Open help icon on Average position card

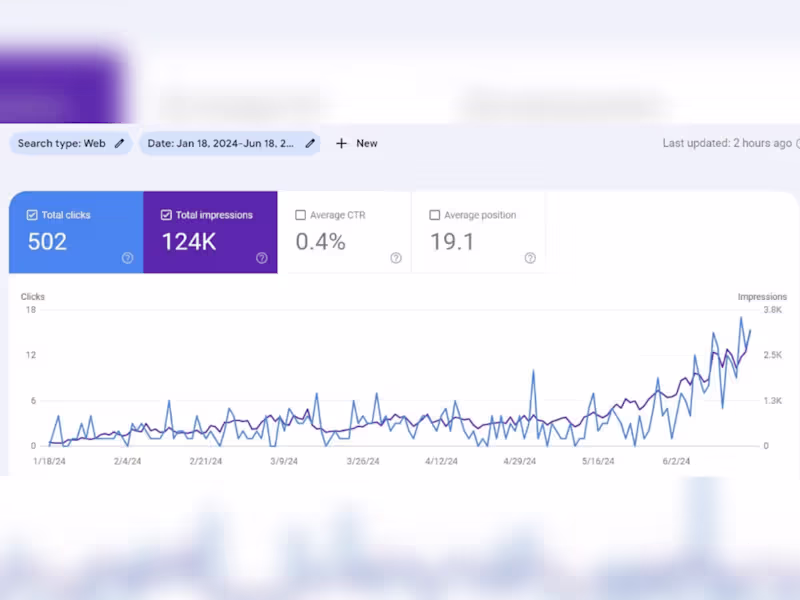point(530,258)
